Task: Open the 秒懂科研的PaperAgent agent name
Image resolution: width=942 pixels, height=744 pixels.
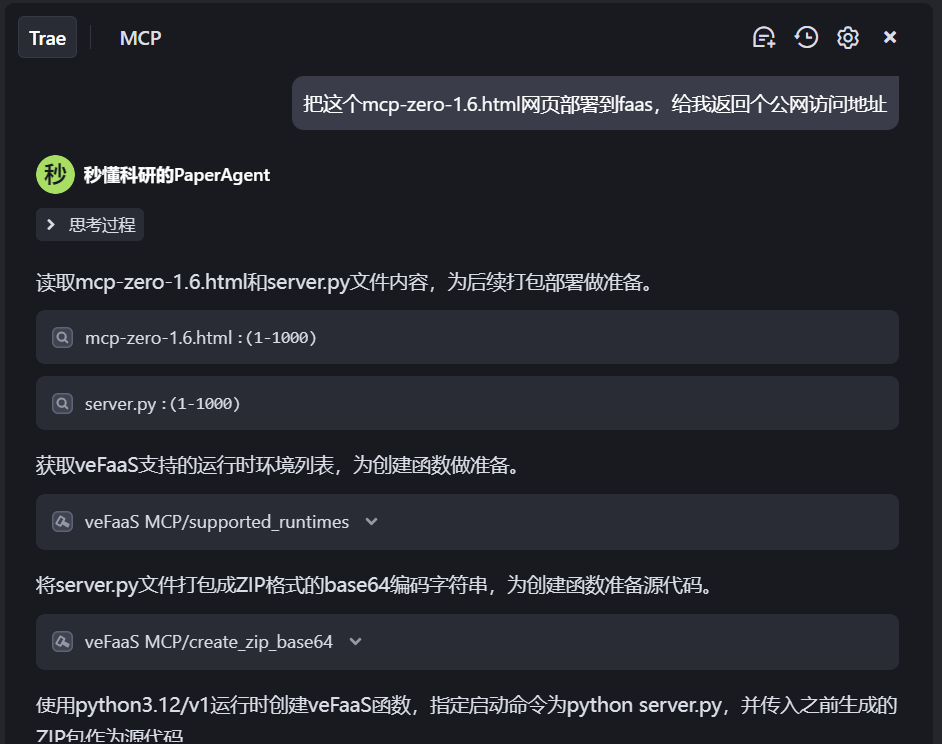Action: pos(177,175)
